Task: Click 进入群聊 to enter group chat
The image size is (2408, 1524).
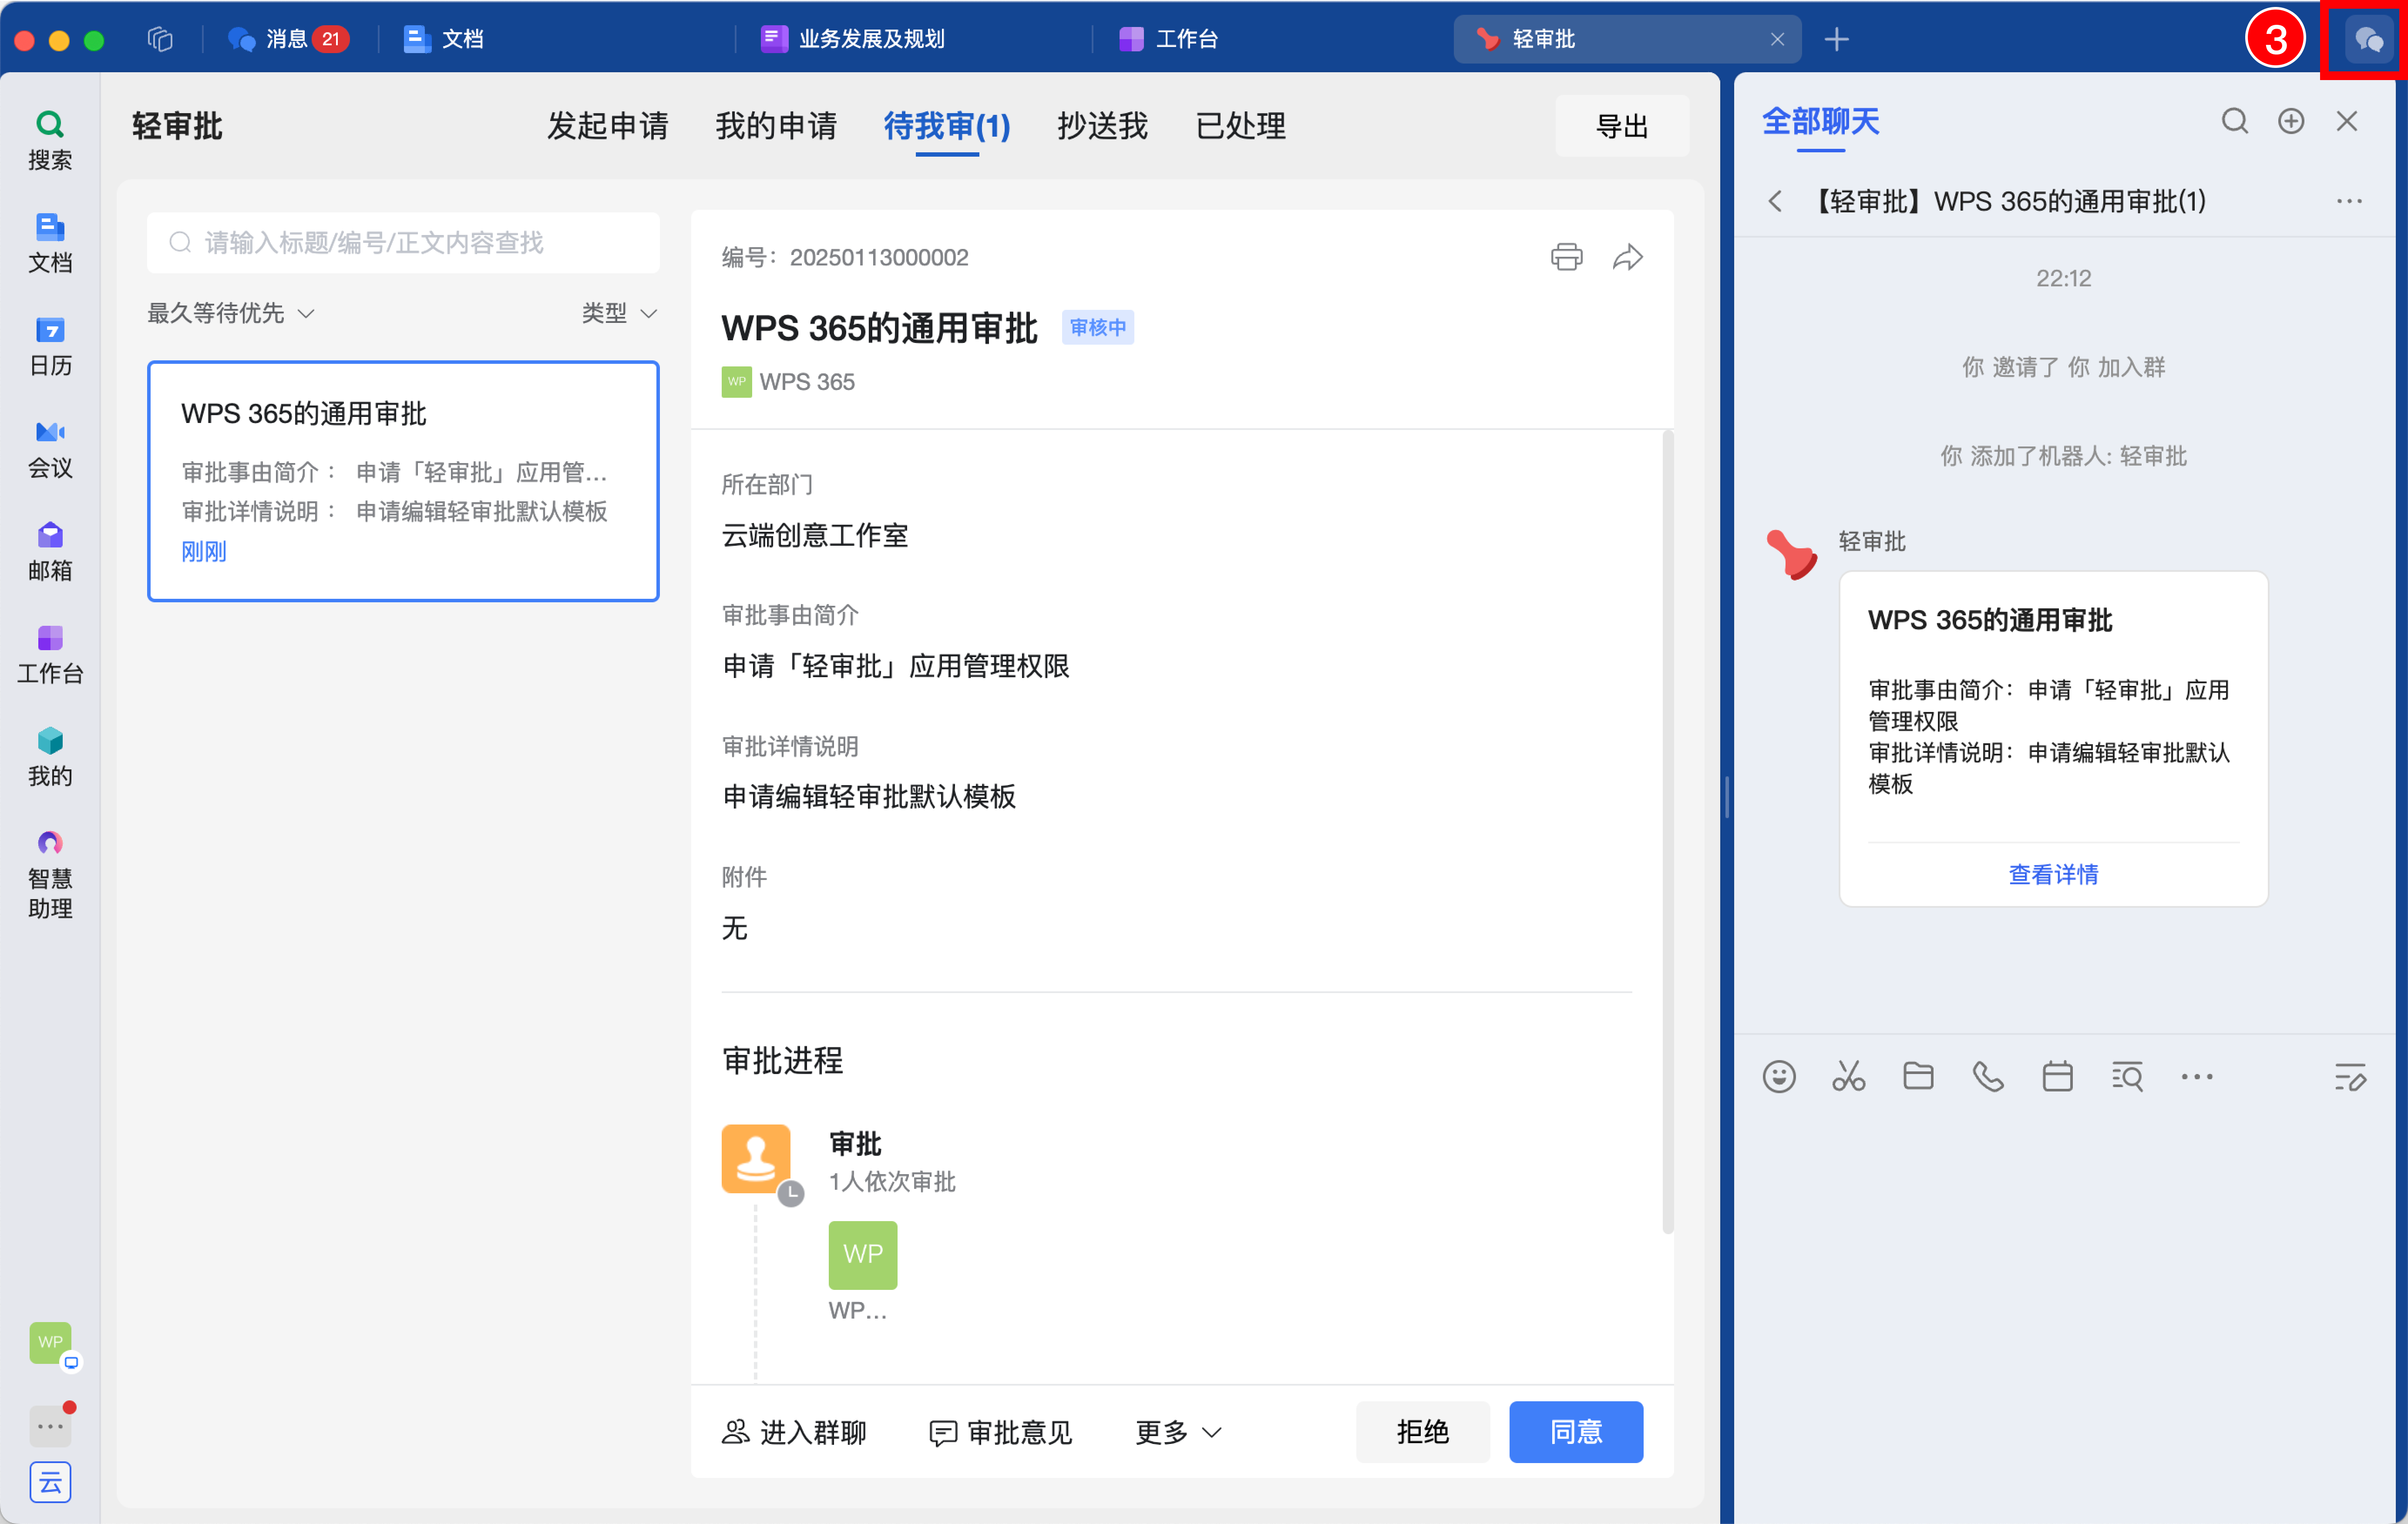Action: [794, 1432]
